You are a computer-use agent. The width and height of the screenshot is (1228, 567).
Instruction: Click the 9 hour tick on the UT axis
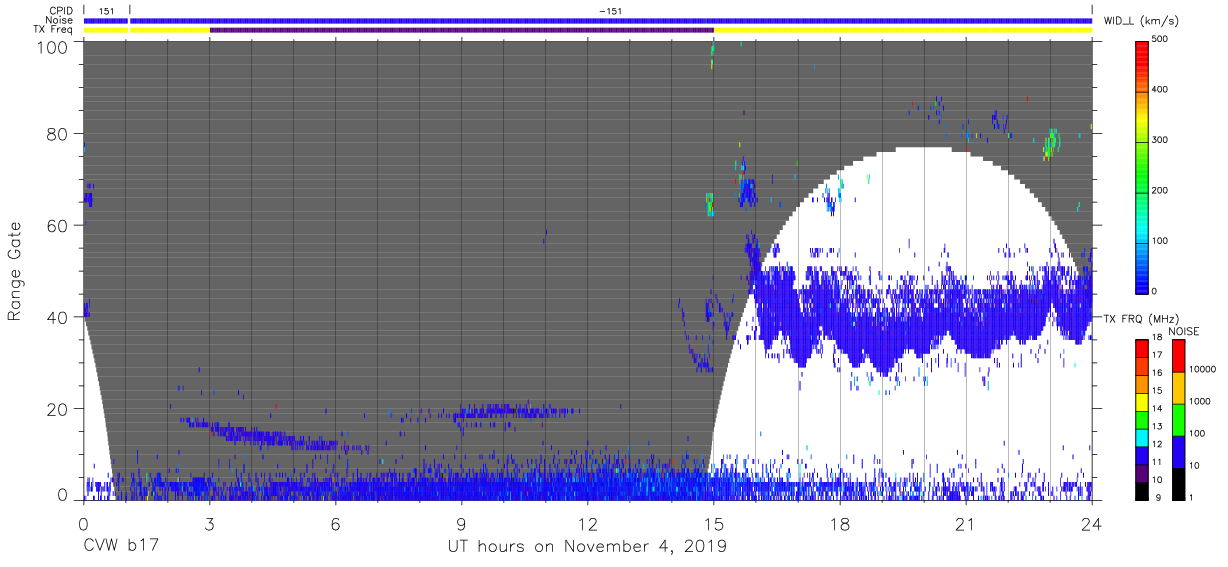[461, 524]
